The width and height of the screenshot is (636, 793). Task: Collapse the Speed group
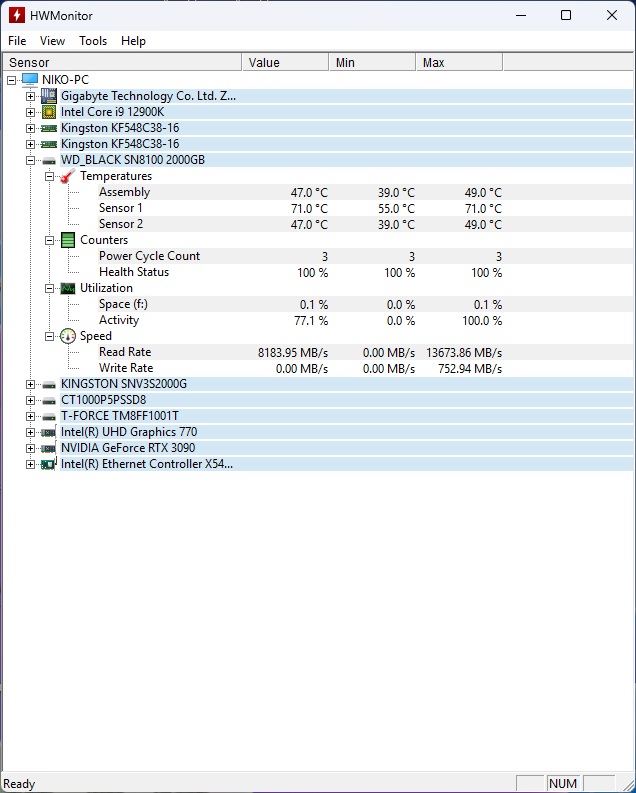49,336
